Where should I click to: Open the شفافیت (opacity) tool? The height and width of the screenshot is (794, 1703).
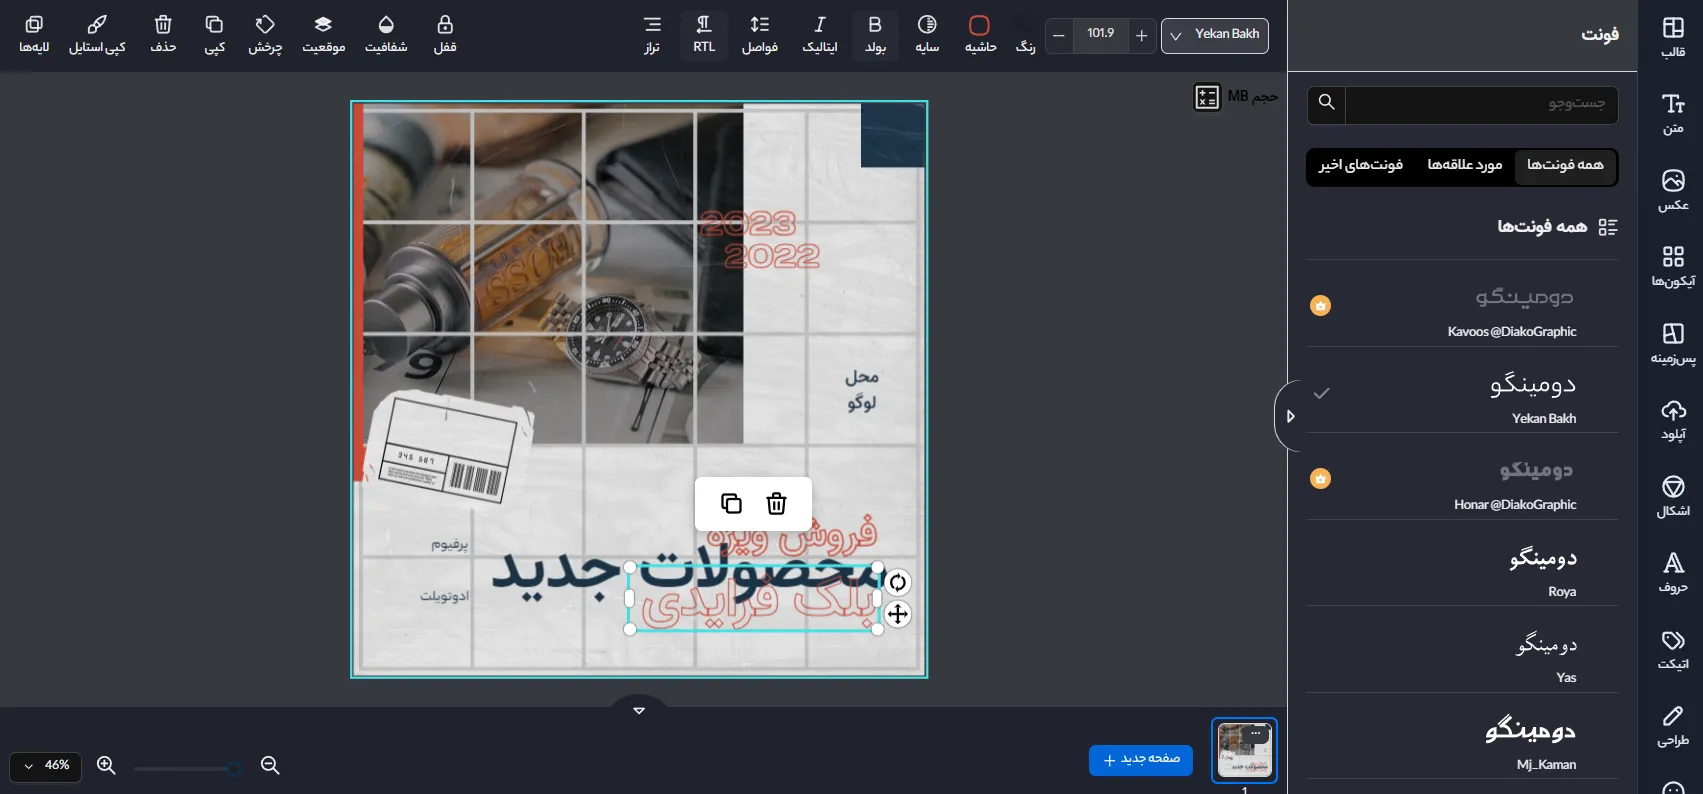386,34
